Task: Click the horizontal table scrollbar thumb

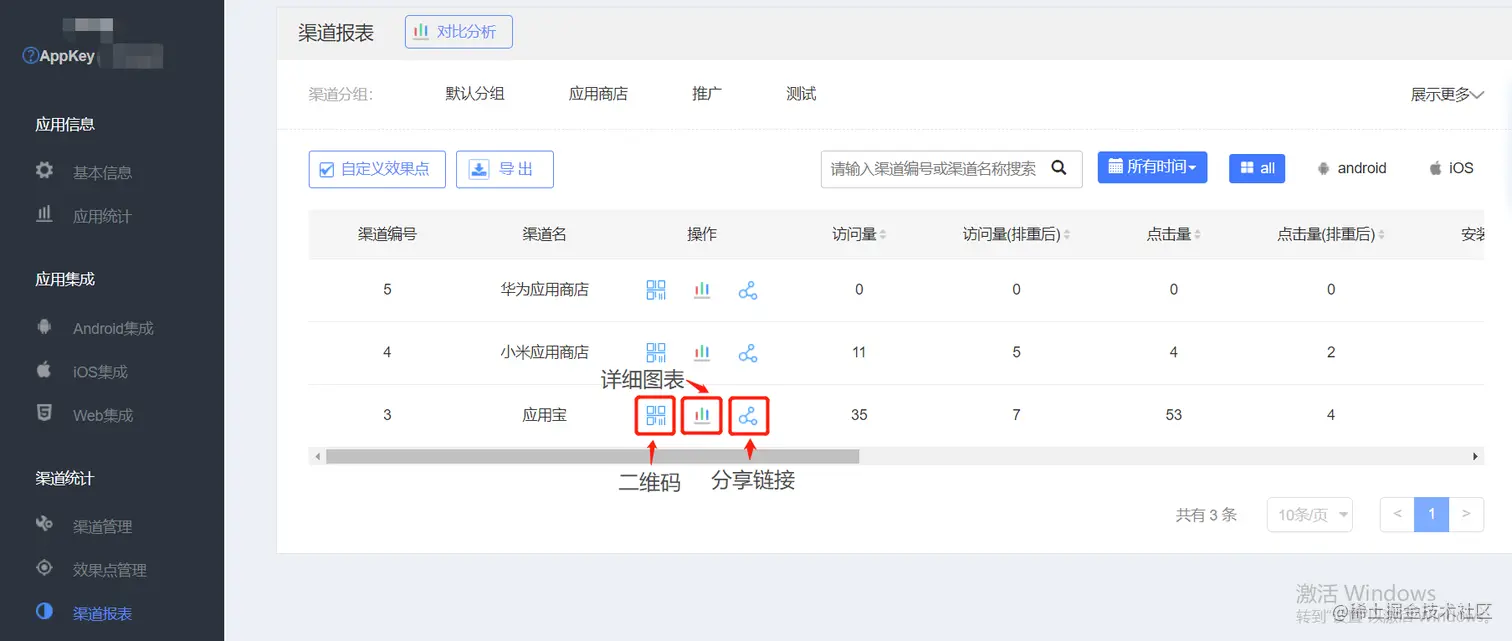Action: tap(592, 456)
